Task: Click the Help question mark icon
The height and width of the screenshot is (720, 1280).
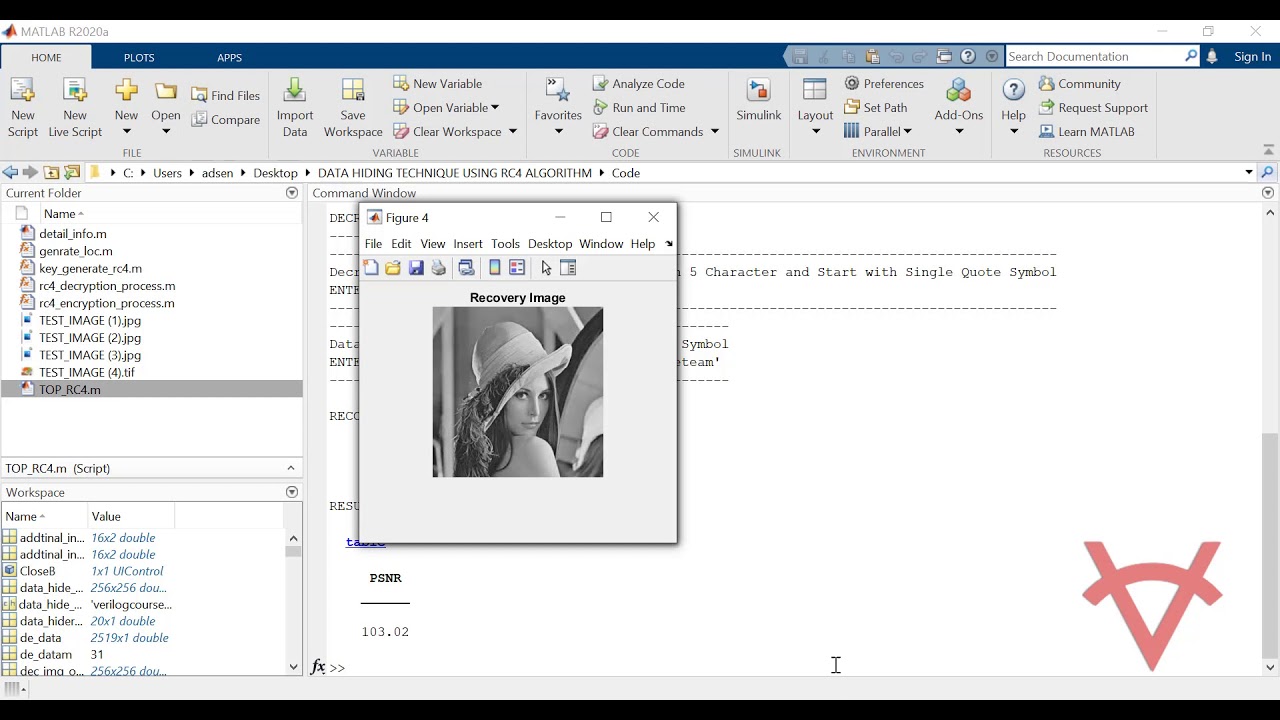Action: coord(1014,90)
